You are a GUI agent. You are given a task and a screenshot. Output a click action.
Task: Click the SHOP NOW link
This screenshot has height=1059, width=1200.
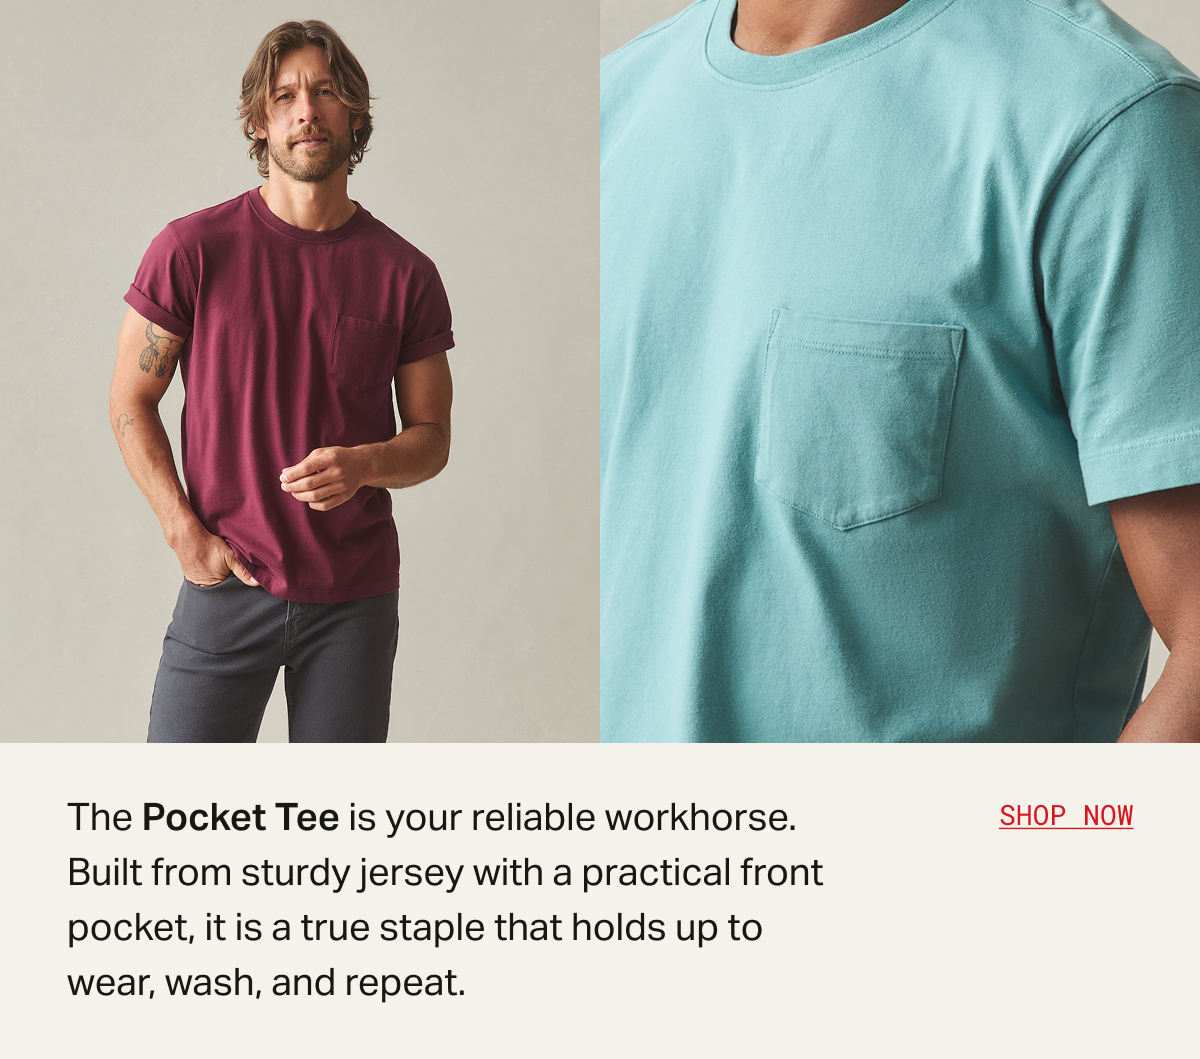point(1066,816)
